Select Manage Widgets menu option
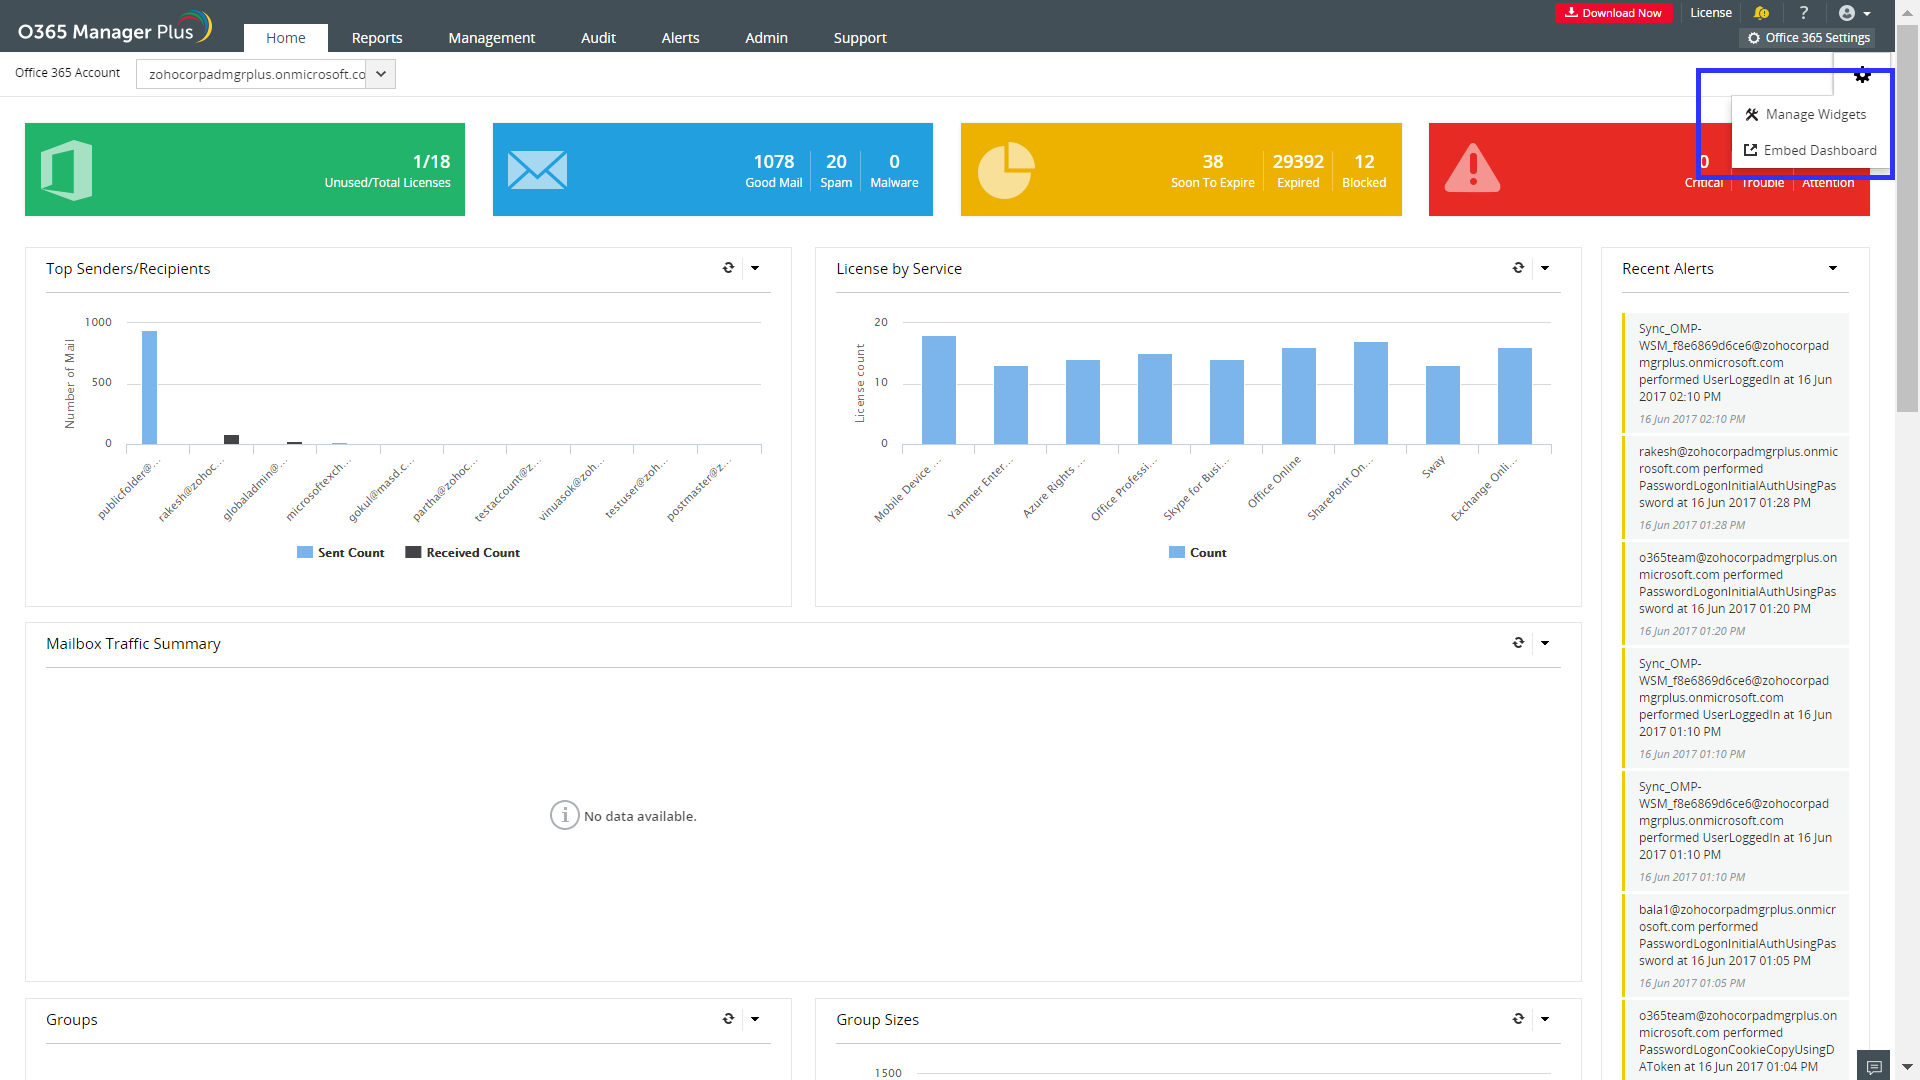This screenshot has height=1080, width=1920. [x=1805, y=115]
